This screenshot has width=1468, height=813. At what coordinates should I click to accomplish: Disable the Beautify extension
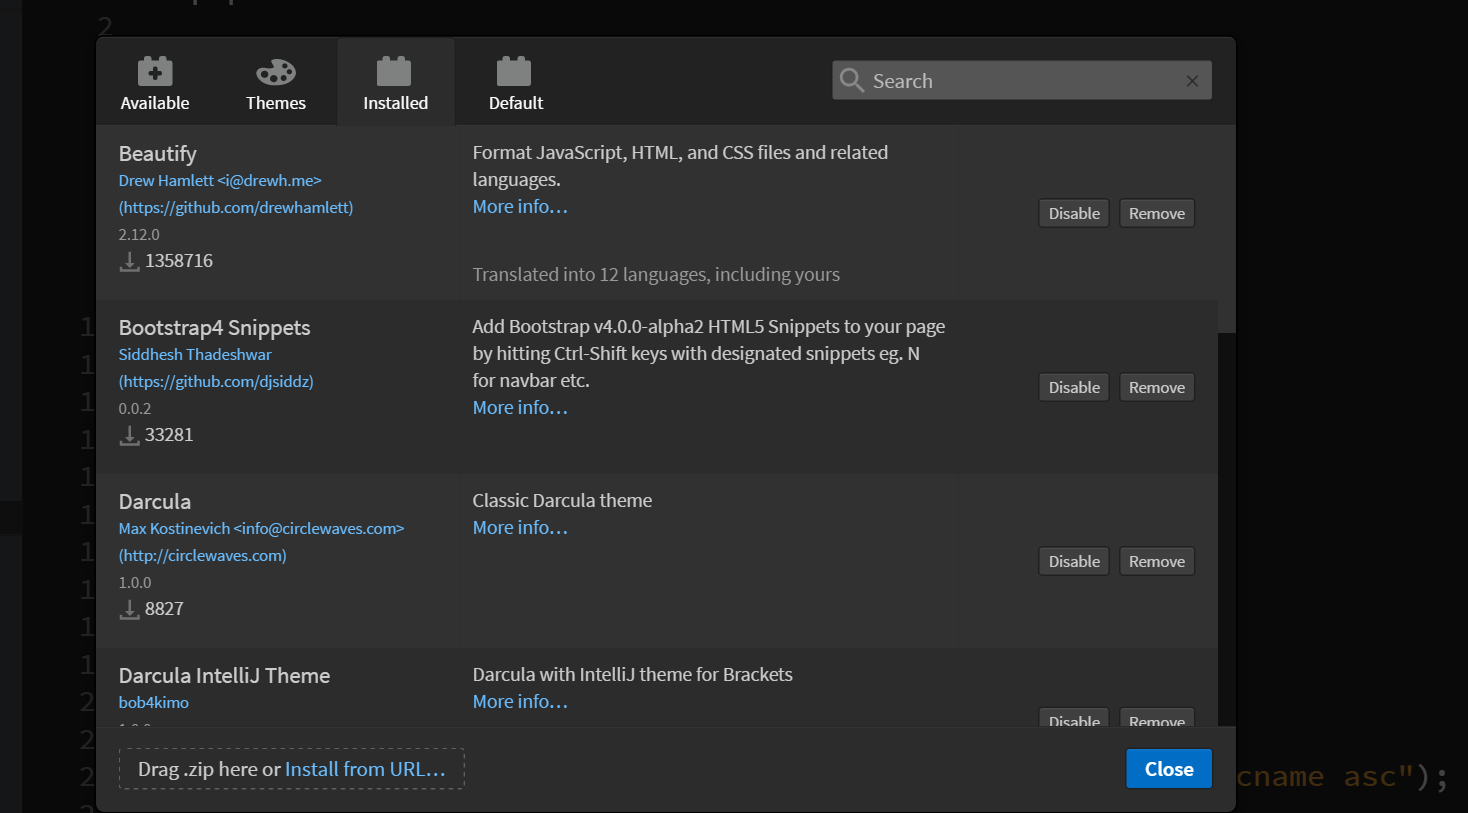point(1074,214)
